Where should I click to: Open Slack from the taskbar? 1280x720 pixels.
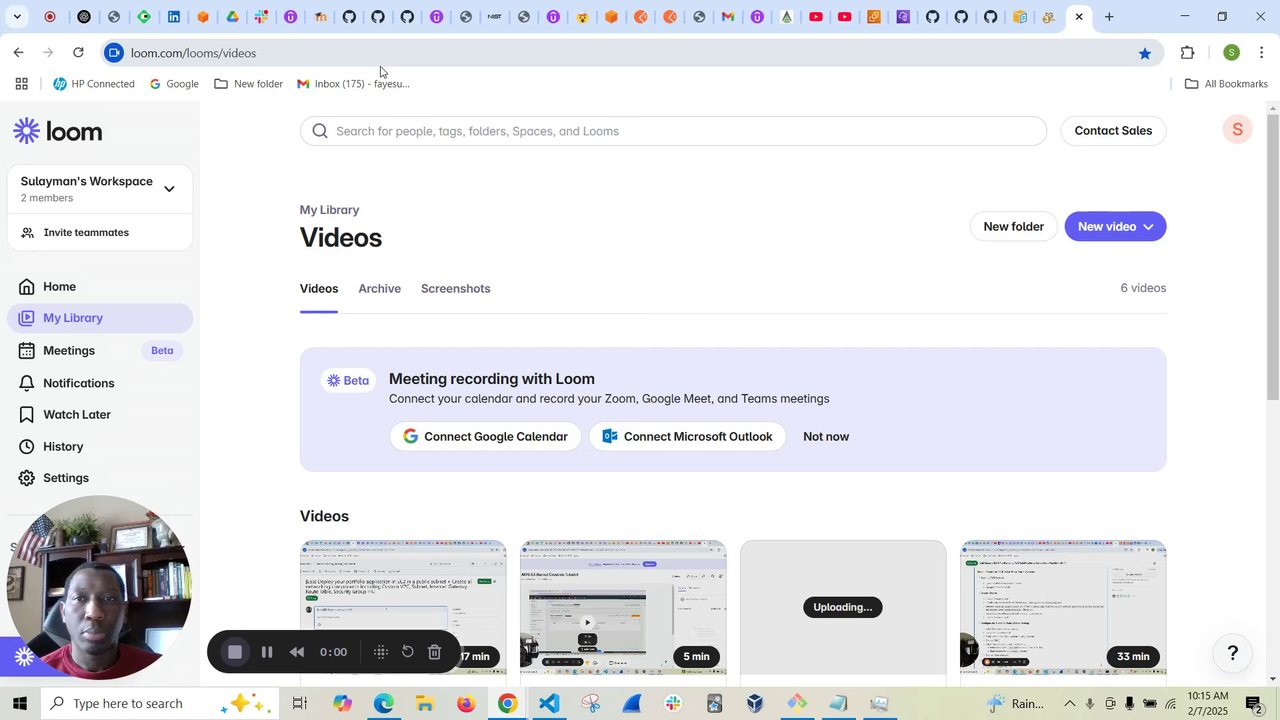click(x=672, y=704)
